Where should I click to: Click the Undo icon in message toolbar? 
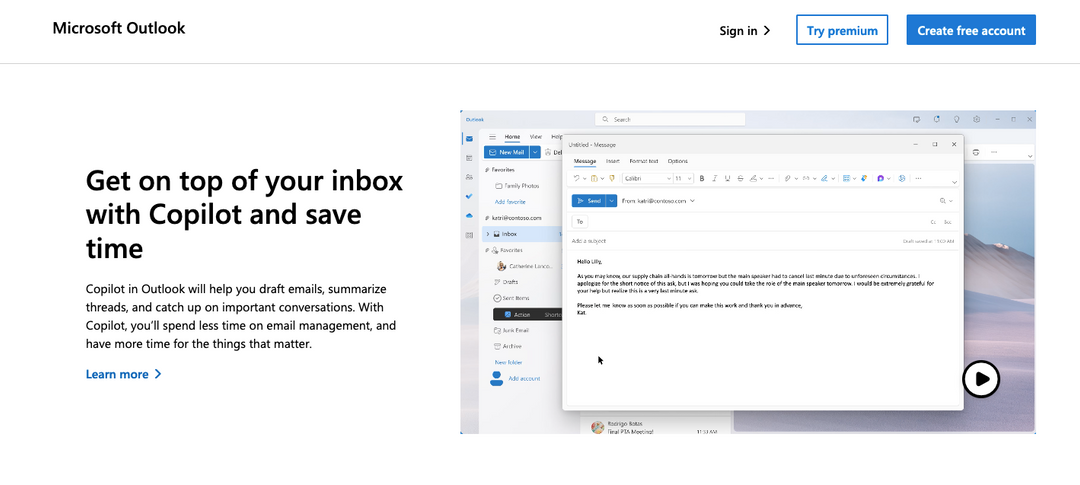click(x=577, y=178)
